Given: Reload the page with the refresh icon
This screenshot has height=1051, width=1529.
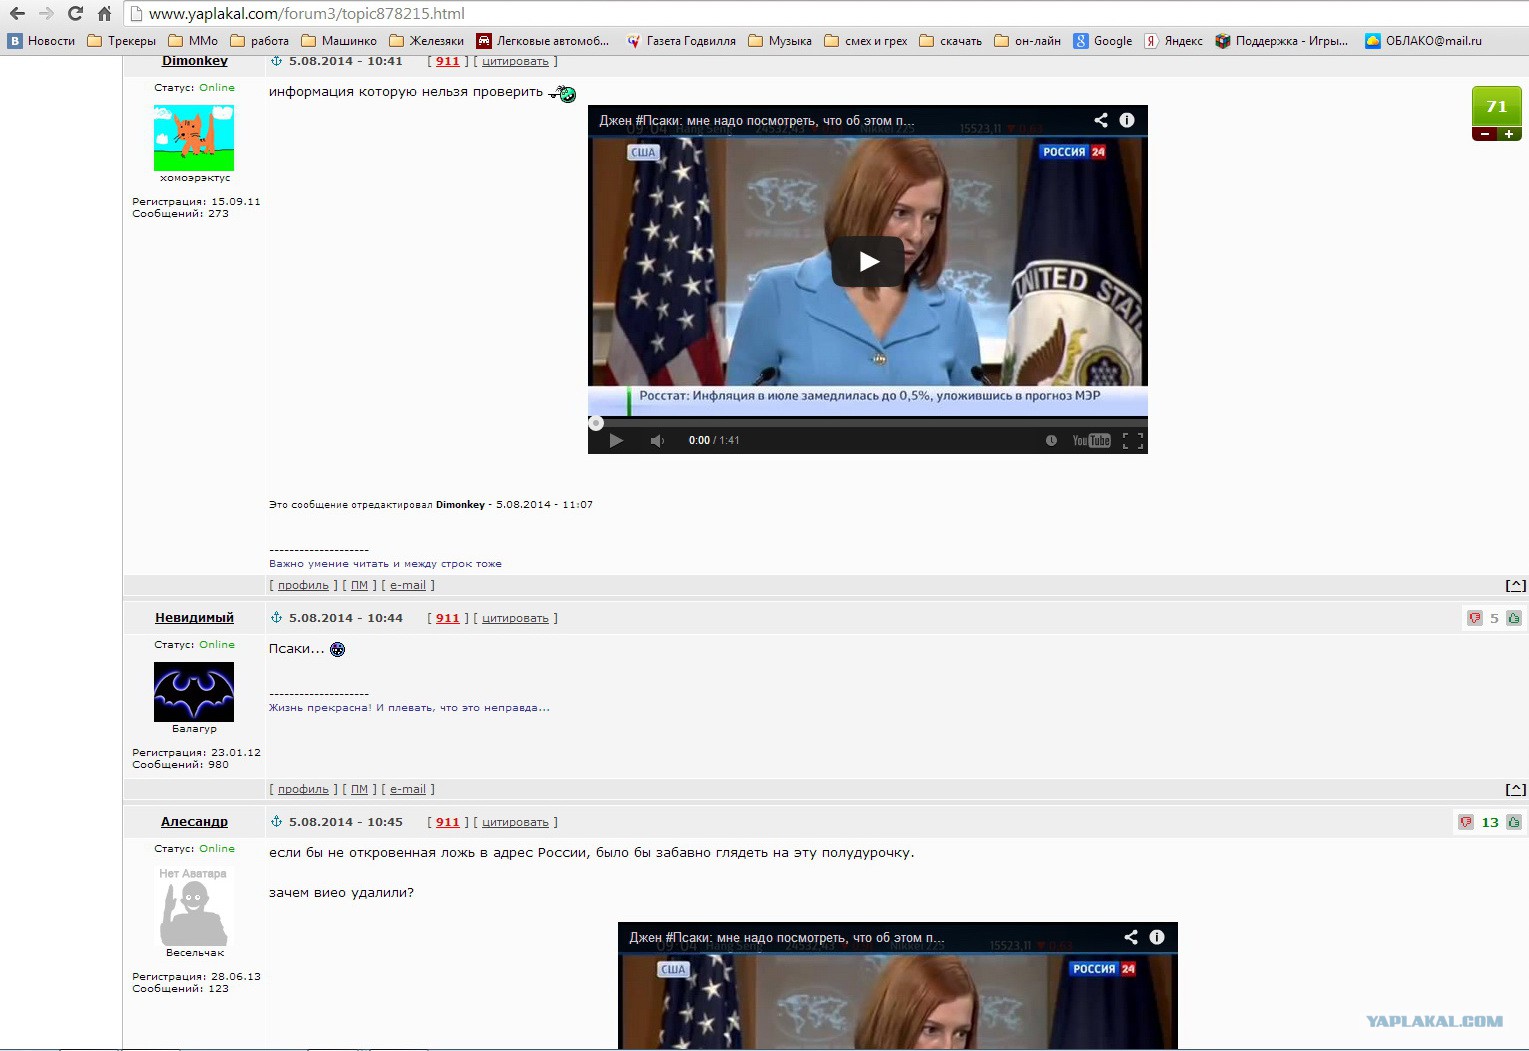Looking at the screenshot, I should click(x=75, y=14).
